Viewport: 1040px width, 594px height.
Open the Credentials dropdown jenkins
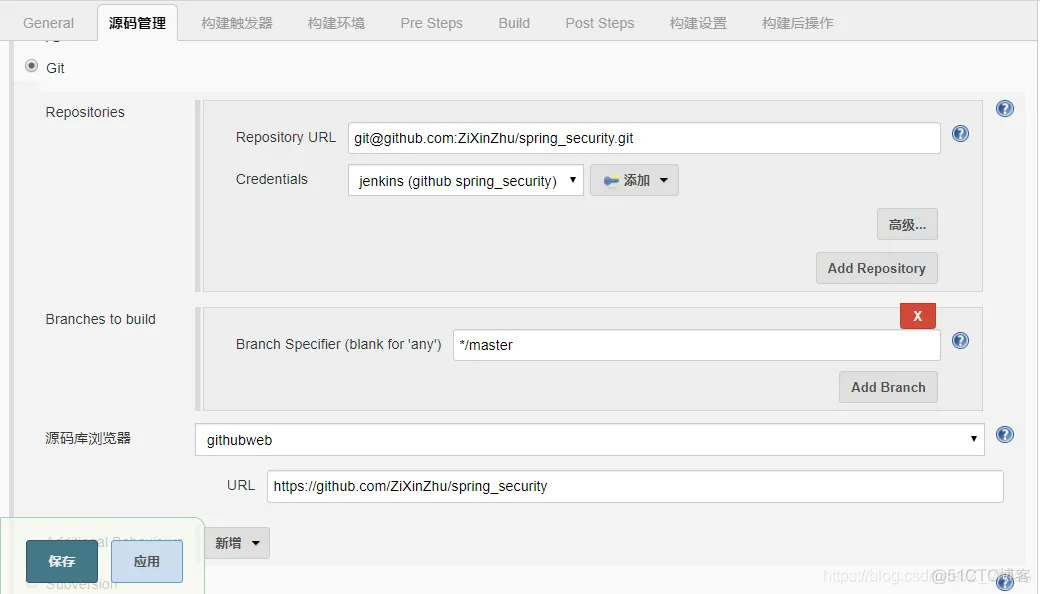[466, 180]
